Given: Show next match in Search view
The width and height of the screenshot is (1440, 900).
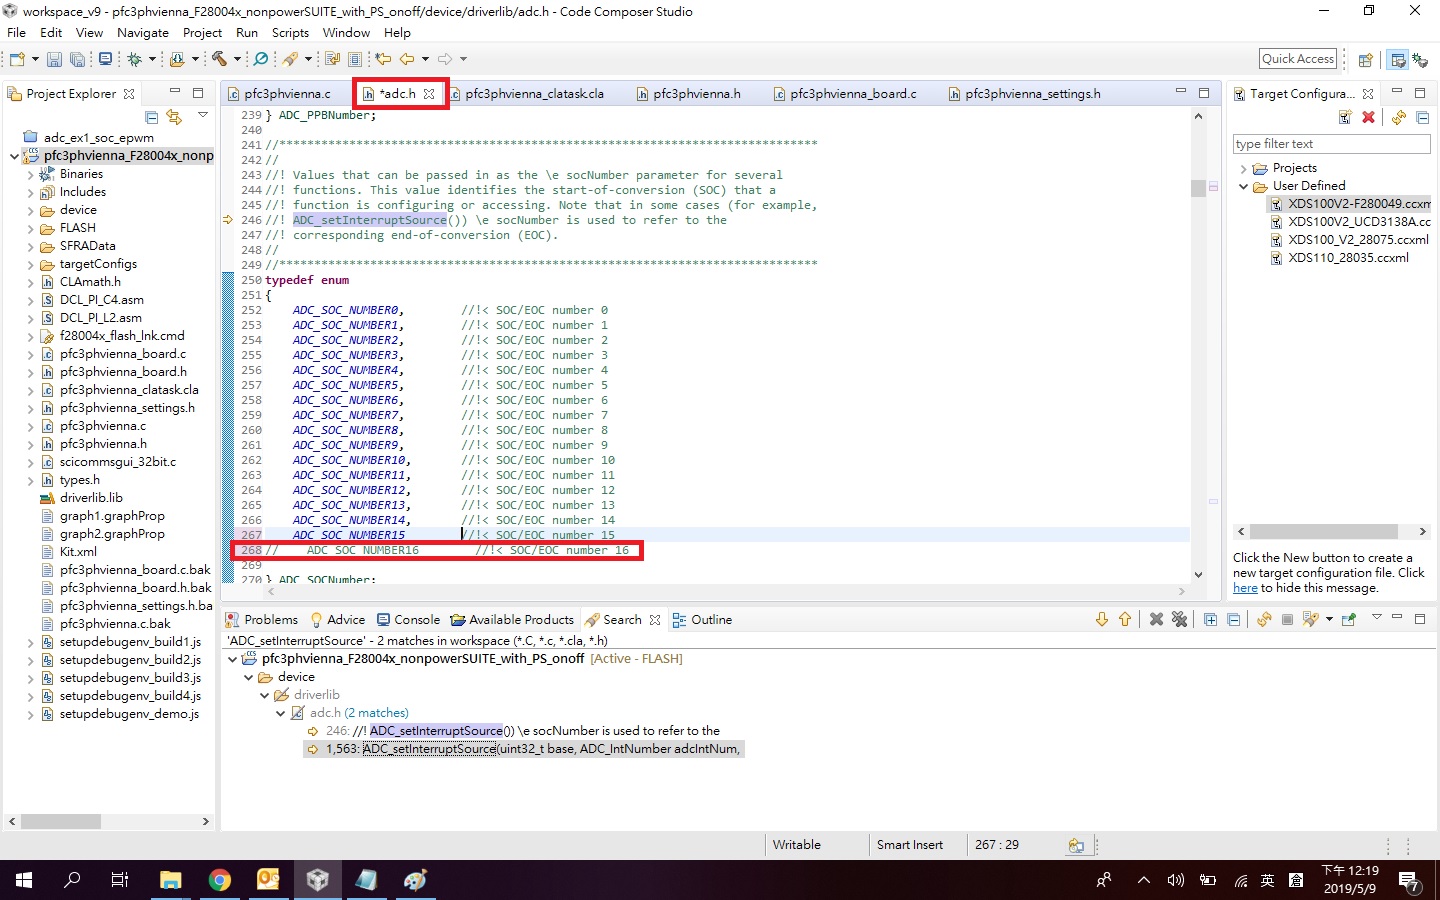Looking at the screenshot, I should coord(1102,620).
